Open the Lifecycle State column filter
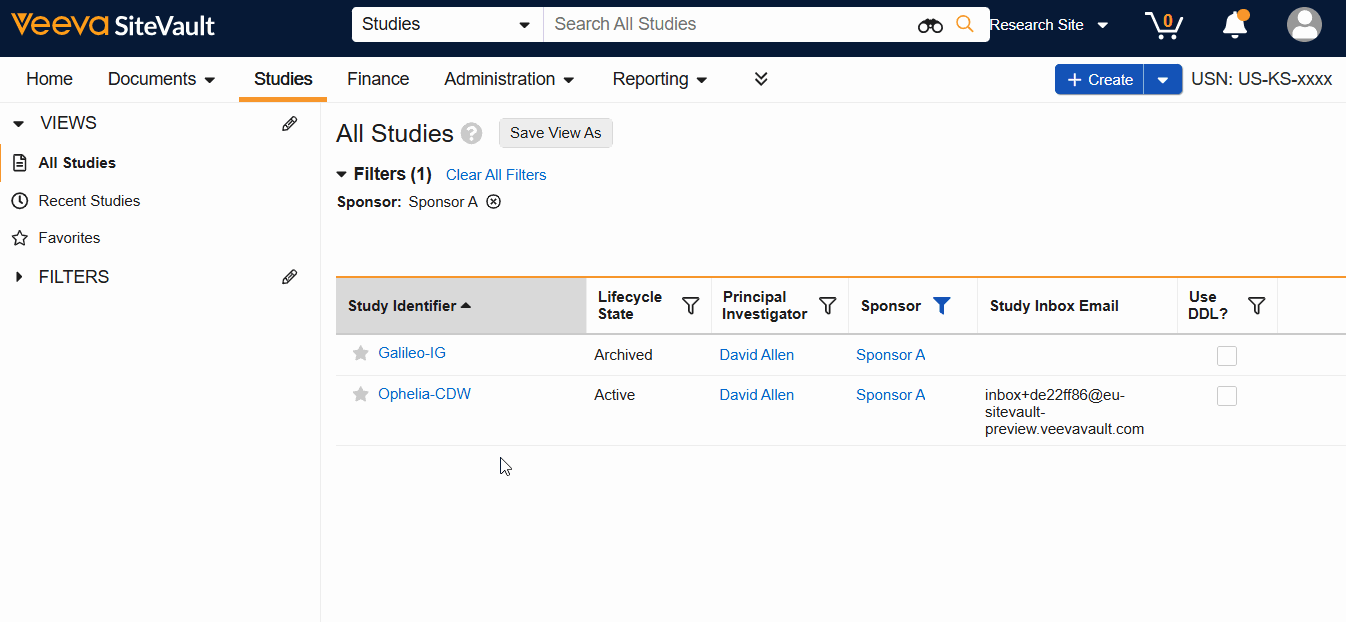The height and width of the screenshot is (622, 1346). coord(690,306)
